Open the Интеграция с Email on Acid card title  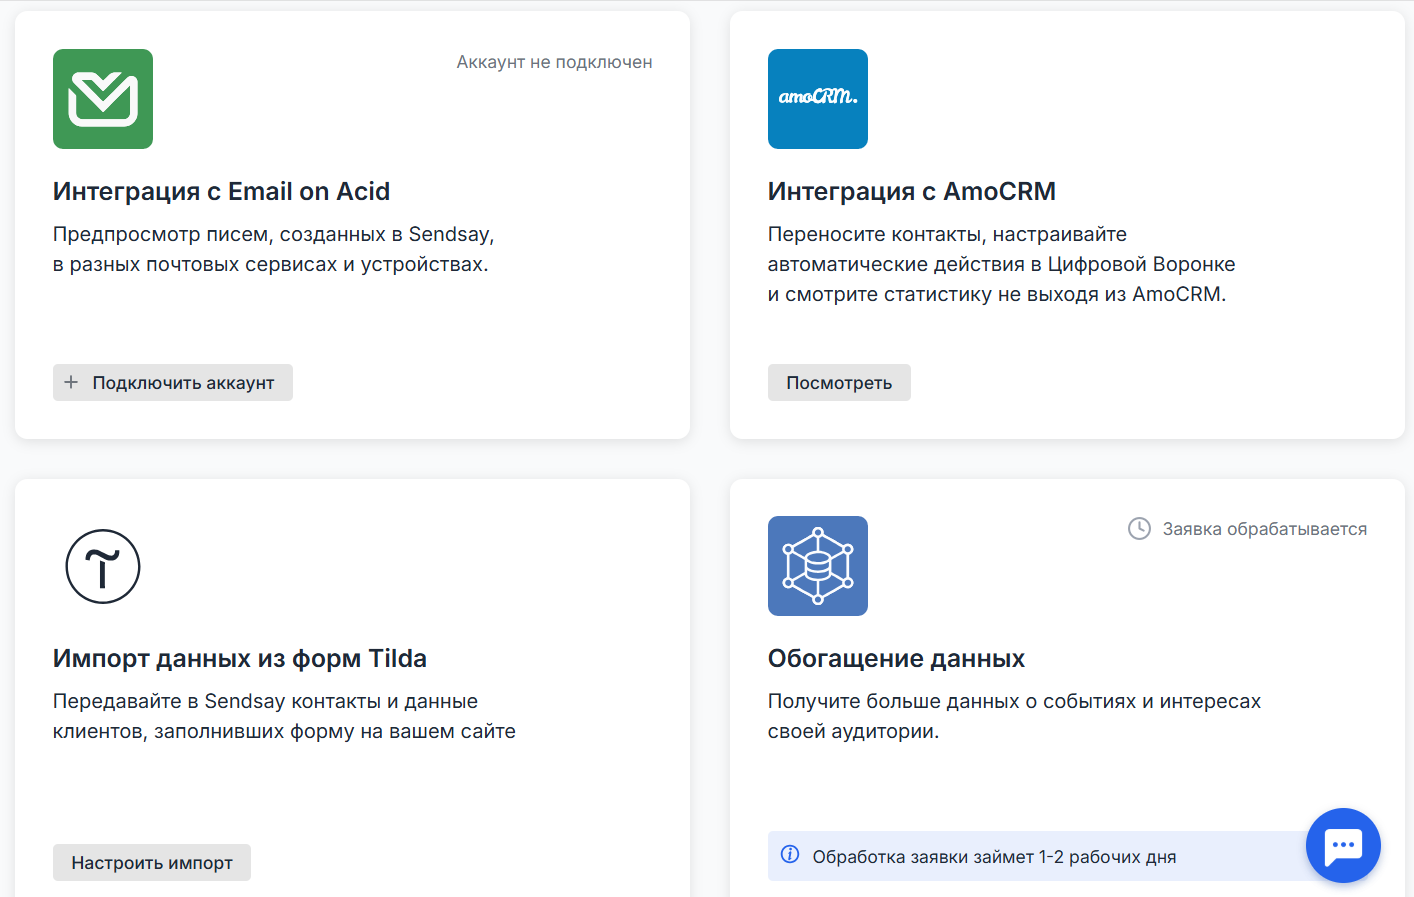[x=221, y=191]
